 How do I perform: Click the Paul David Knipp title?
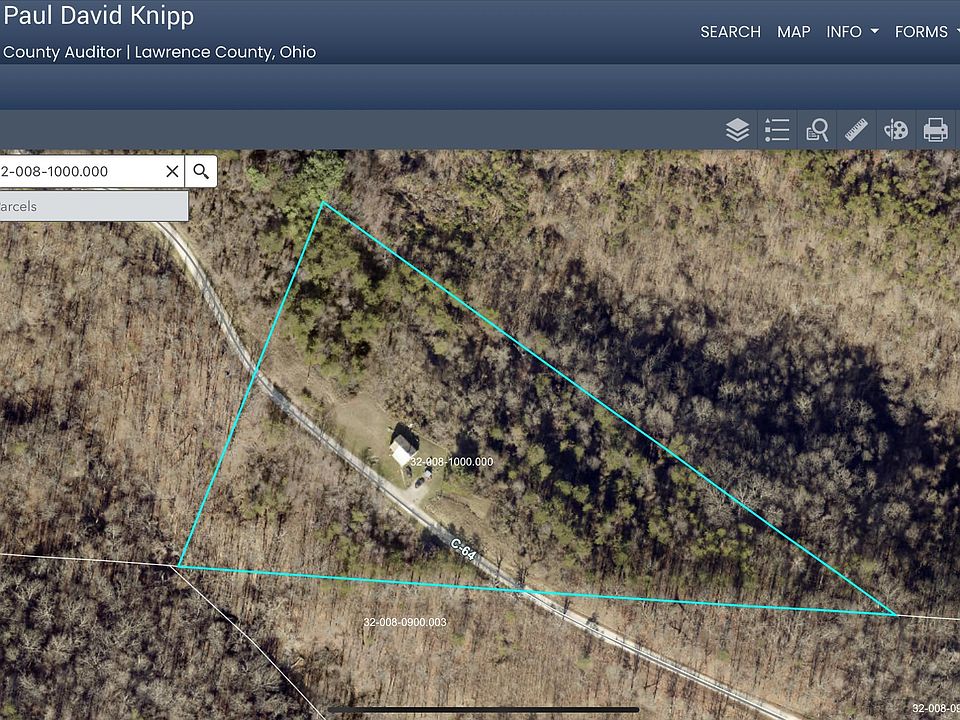pyautogui.click(x=99, y=15)
